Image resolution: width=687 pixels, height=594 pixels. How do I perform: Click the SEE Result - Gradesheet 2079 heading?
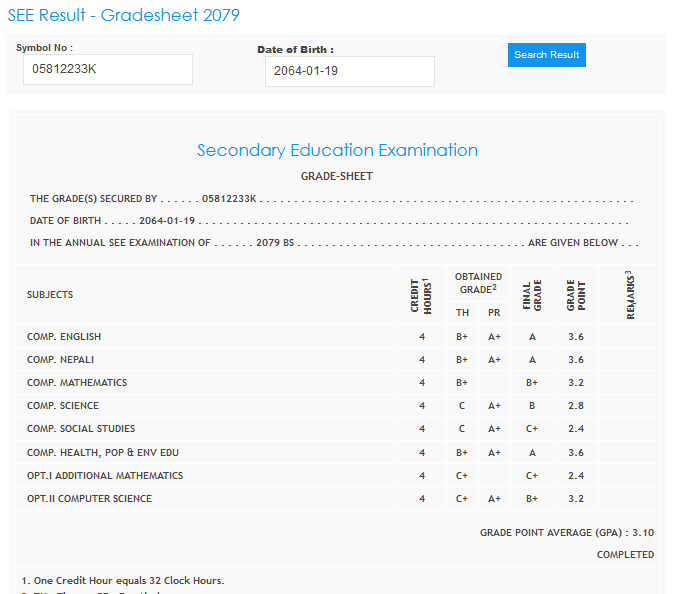(x=123, y=16)
